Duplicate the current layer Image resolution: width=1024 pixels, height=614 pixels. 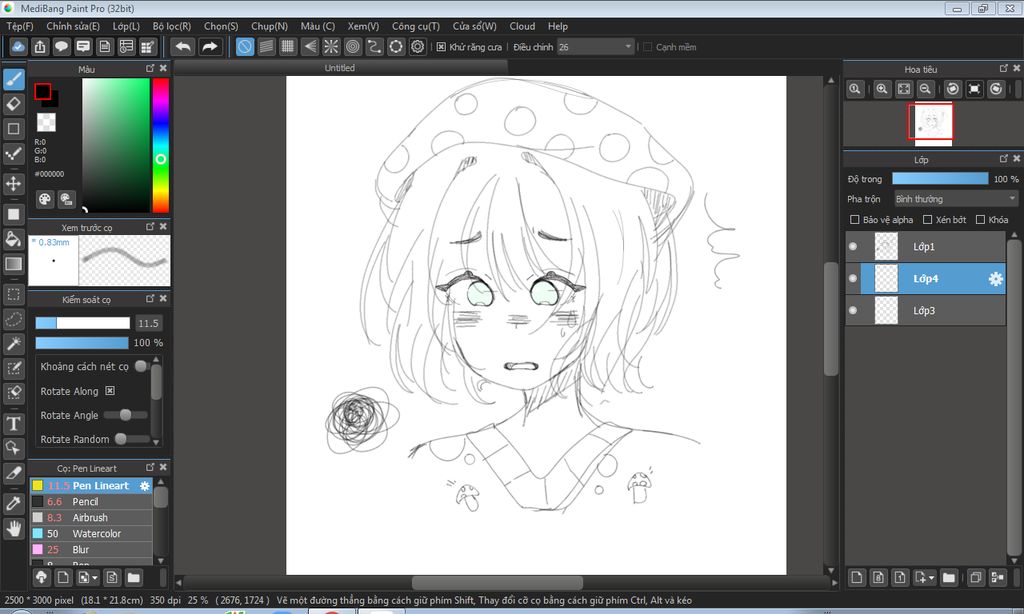pos(976,577)
